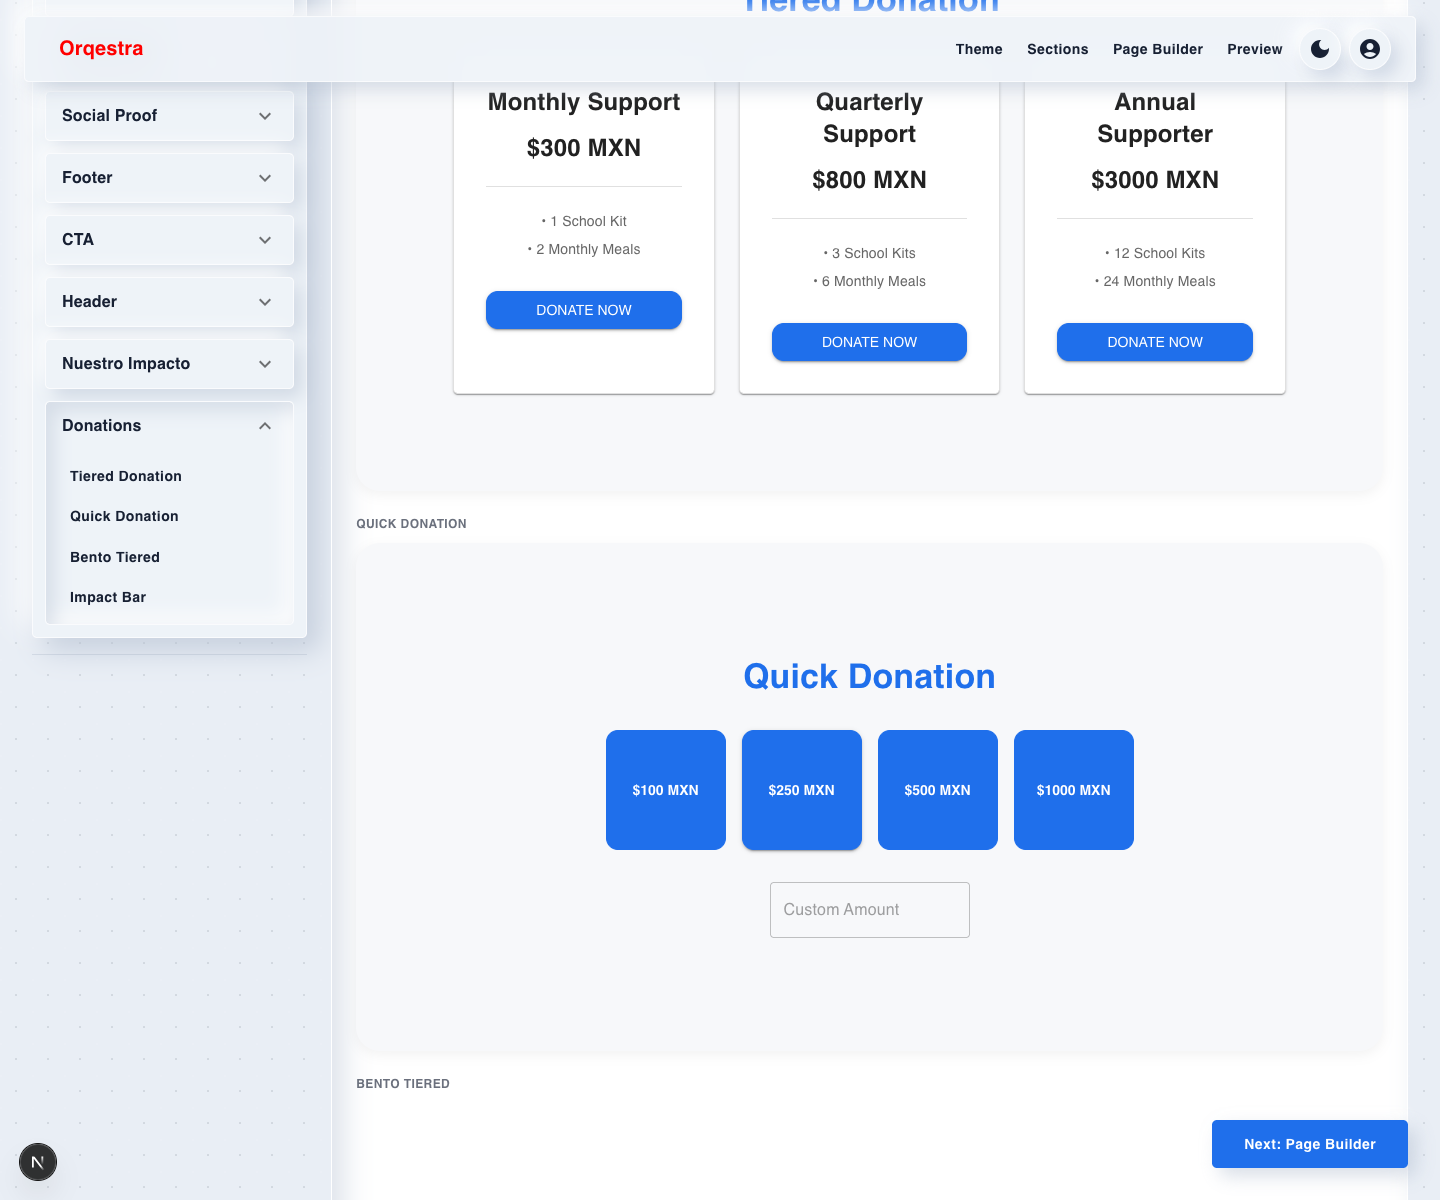Click the Annual Supporter card title
1440x1200 pixels.
tap(1155, 118)
